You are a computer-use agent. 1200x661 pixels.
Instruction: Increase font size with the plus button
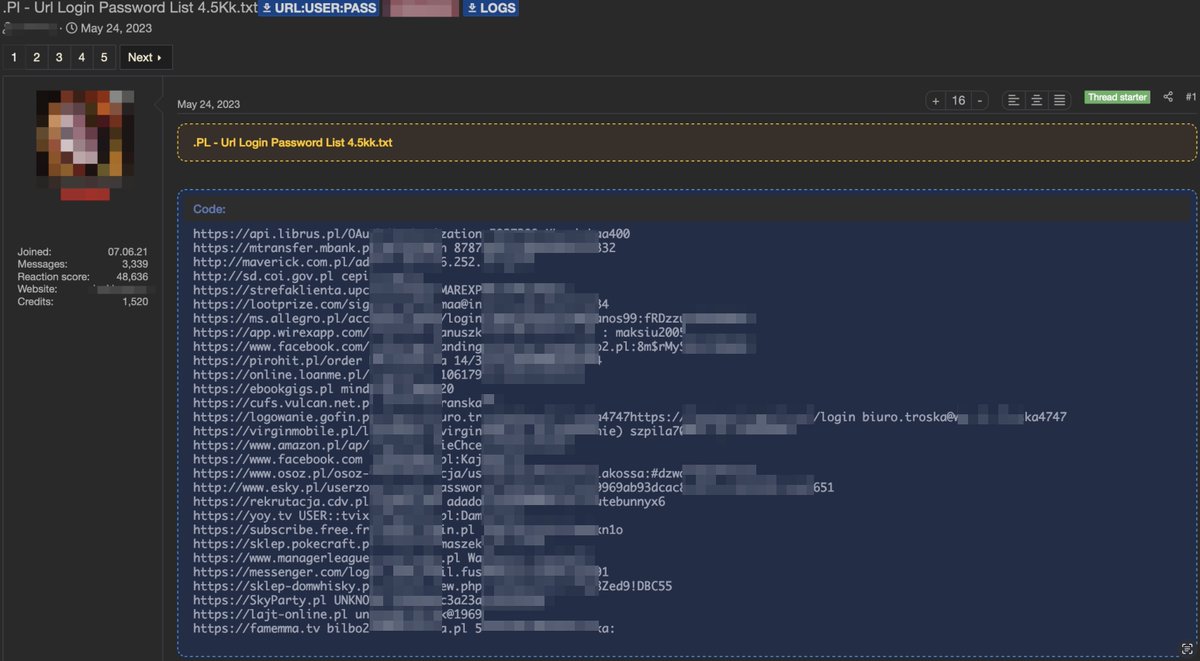(x=936, y=100)
